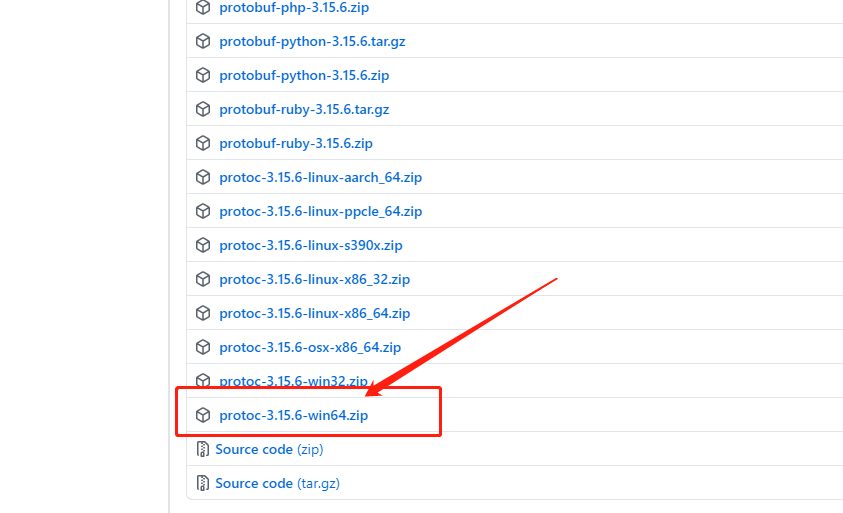Download Source code (tar.gz) archive
This screenshot has height=513, width=843.
tap(275, 484)
